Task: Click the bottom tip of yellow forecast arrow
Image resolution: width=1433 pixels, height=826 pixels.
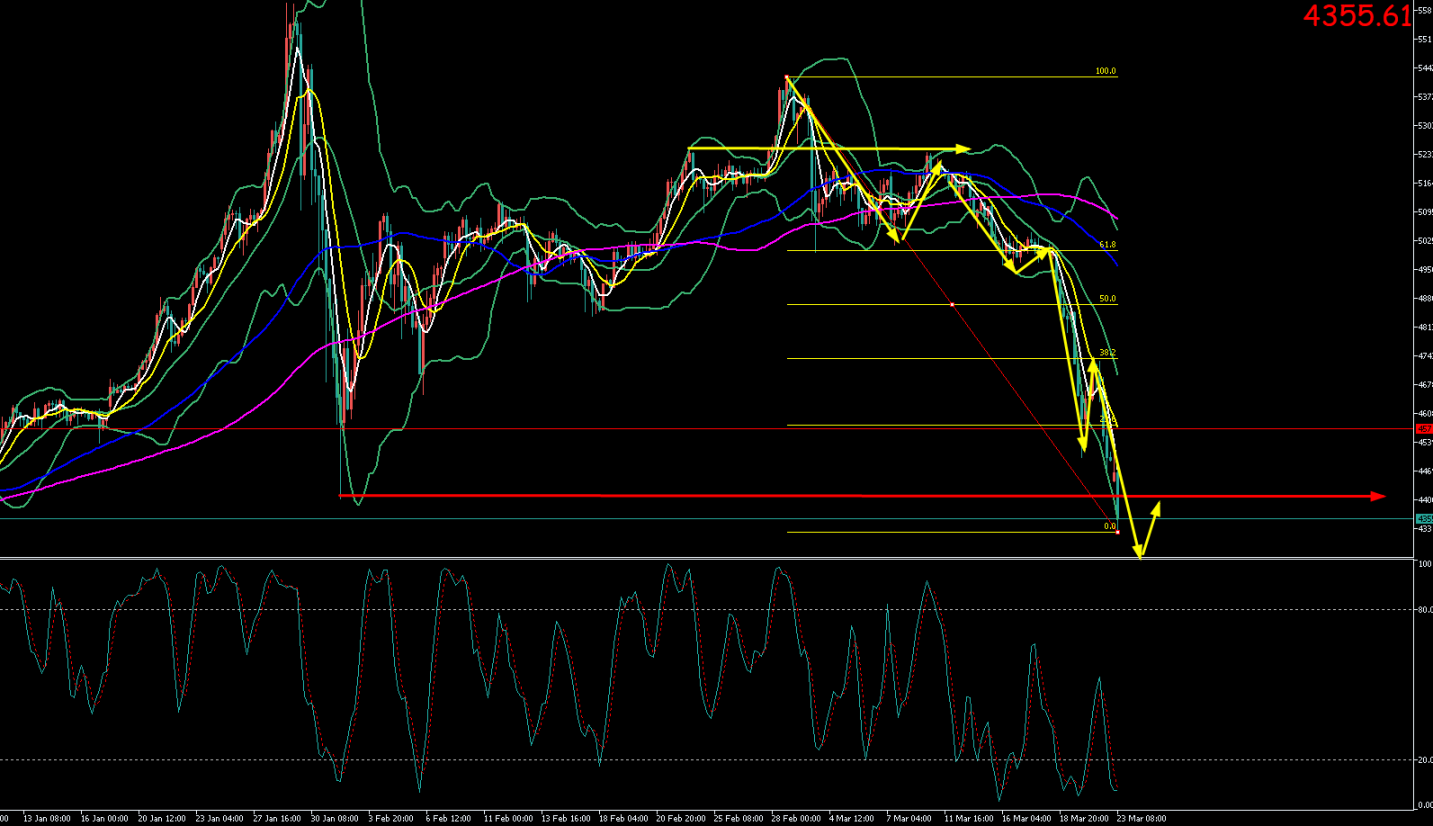Action: (1139, 555)
